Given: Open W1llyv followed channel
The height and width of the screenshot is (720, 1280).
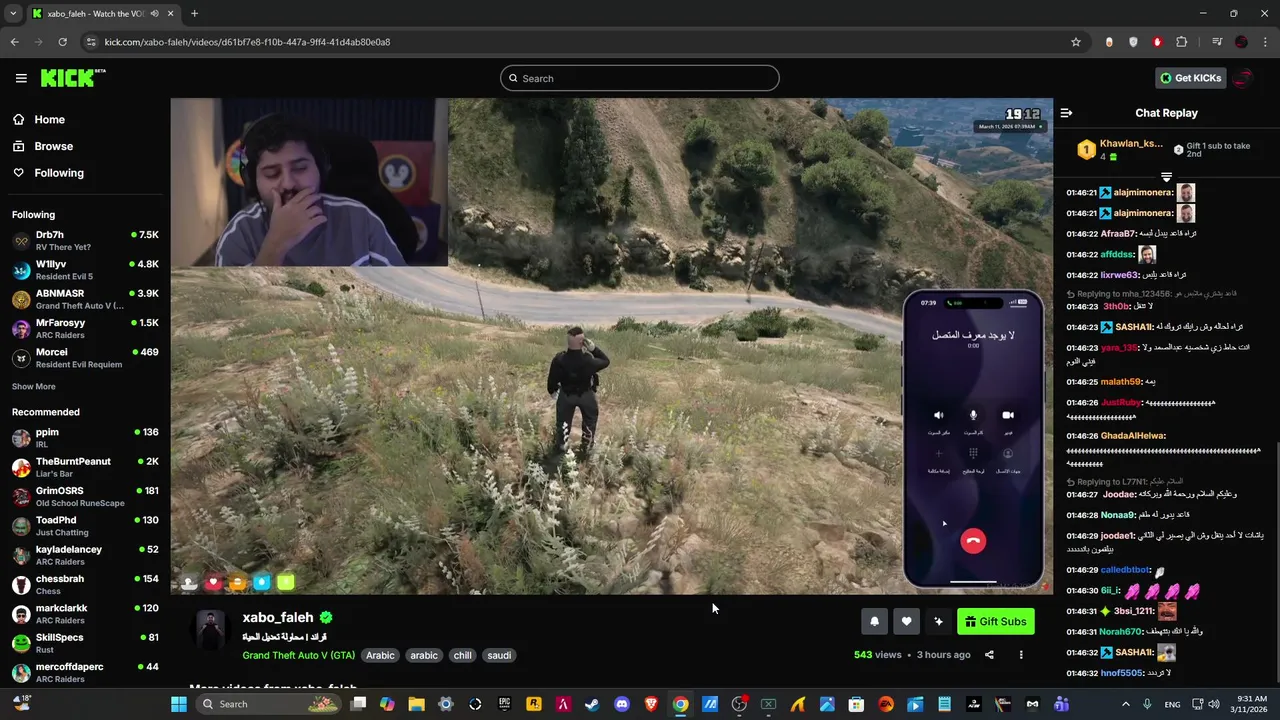Looking at the screenshot, I should pyautogui.click(x=85, y=270).
